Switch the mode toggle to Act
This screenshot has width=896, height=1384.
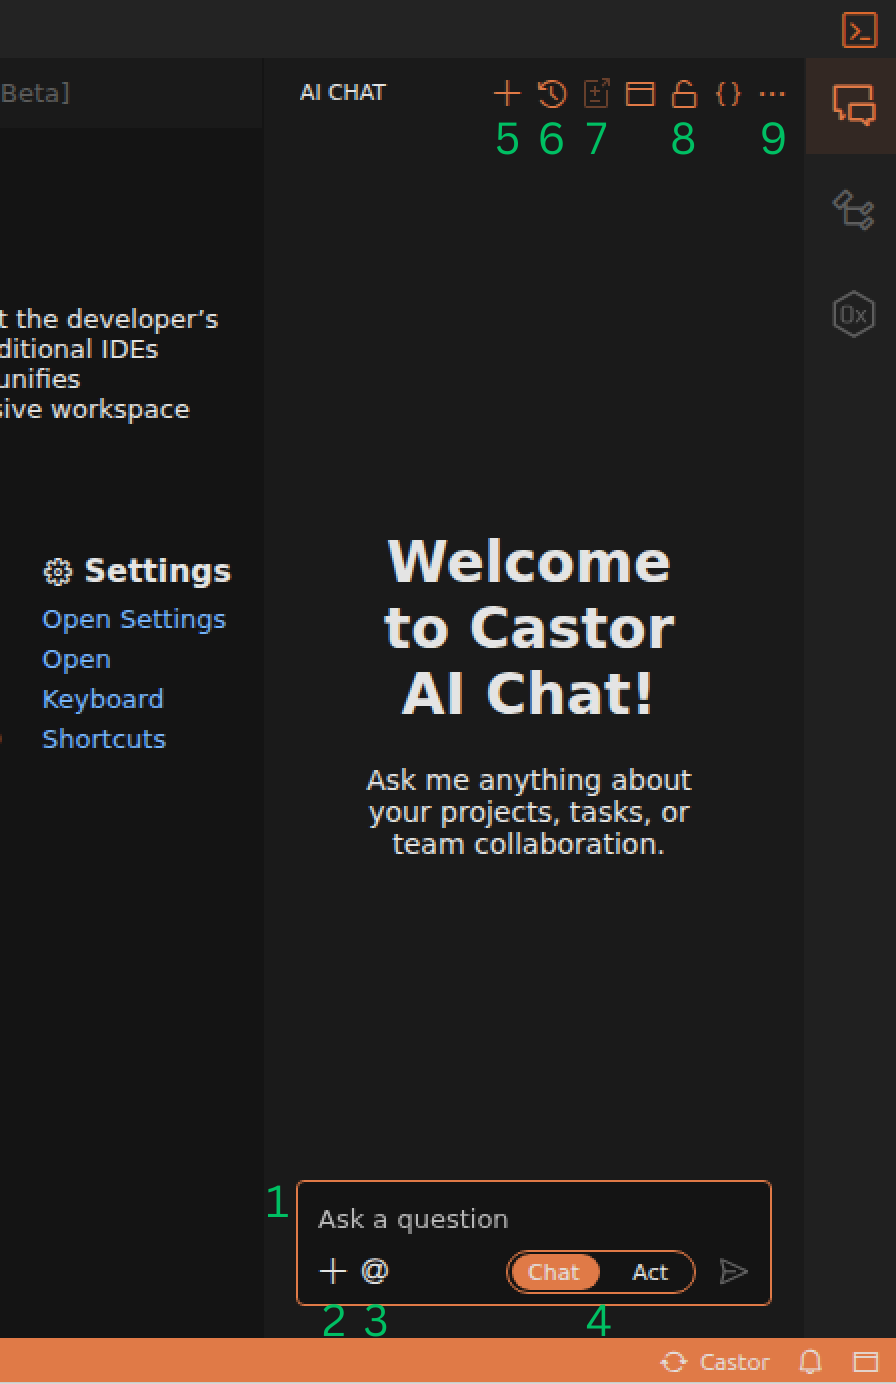tap(649, 1272)
